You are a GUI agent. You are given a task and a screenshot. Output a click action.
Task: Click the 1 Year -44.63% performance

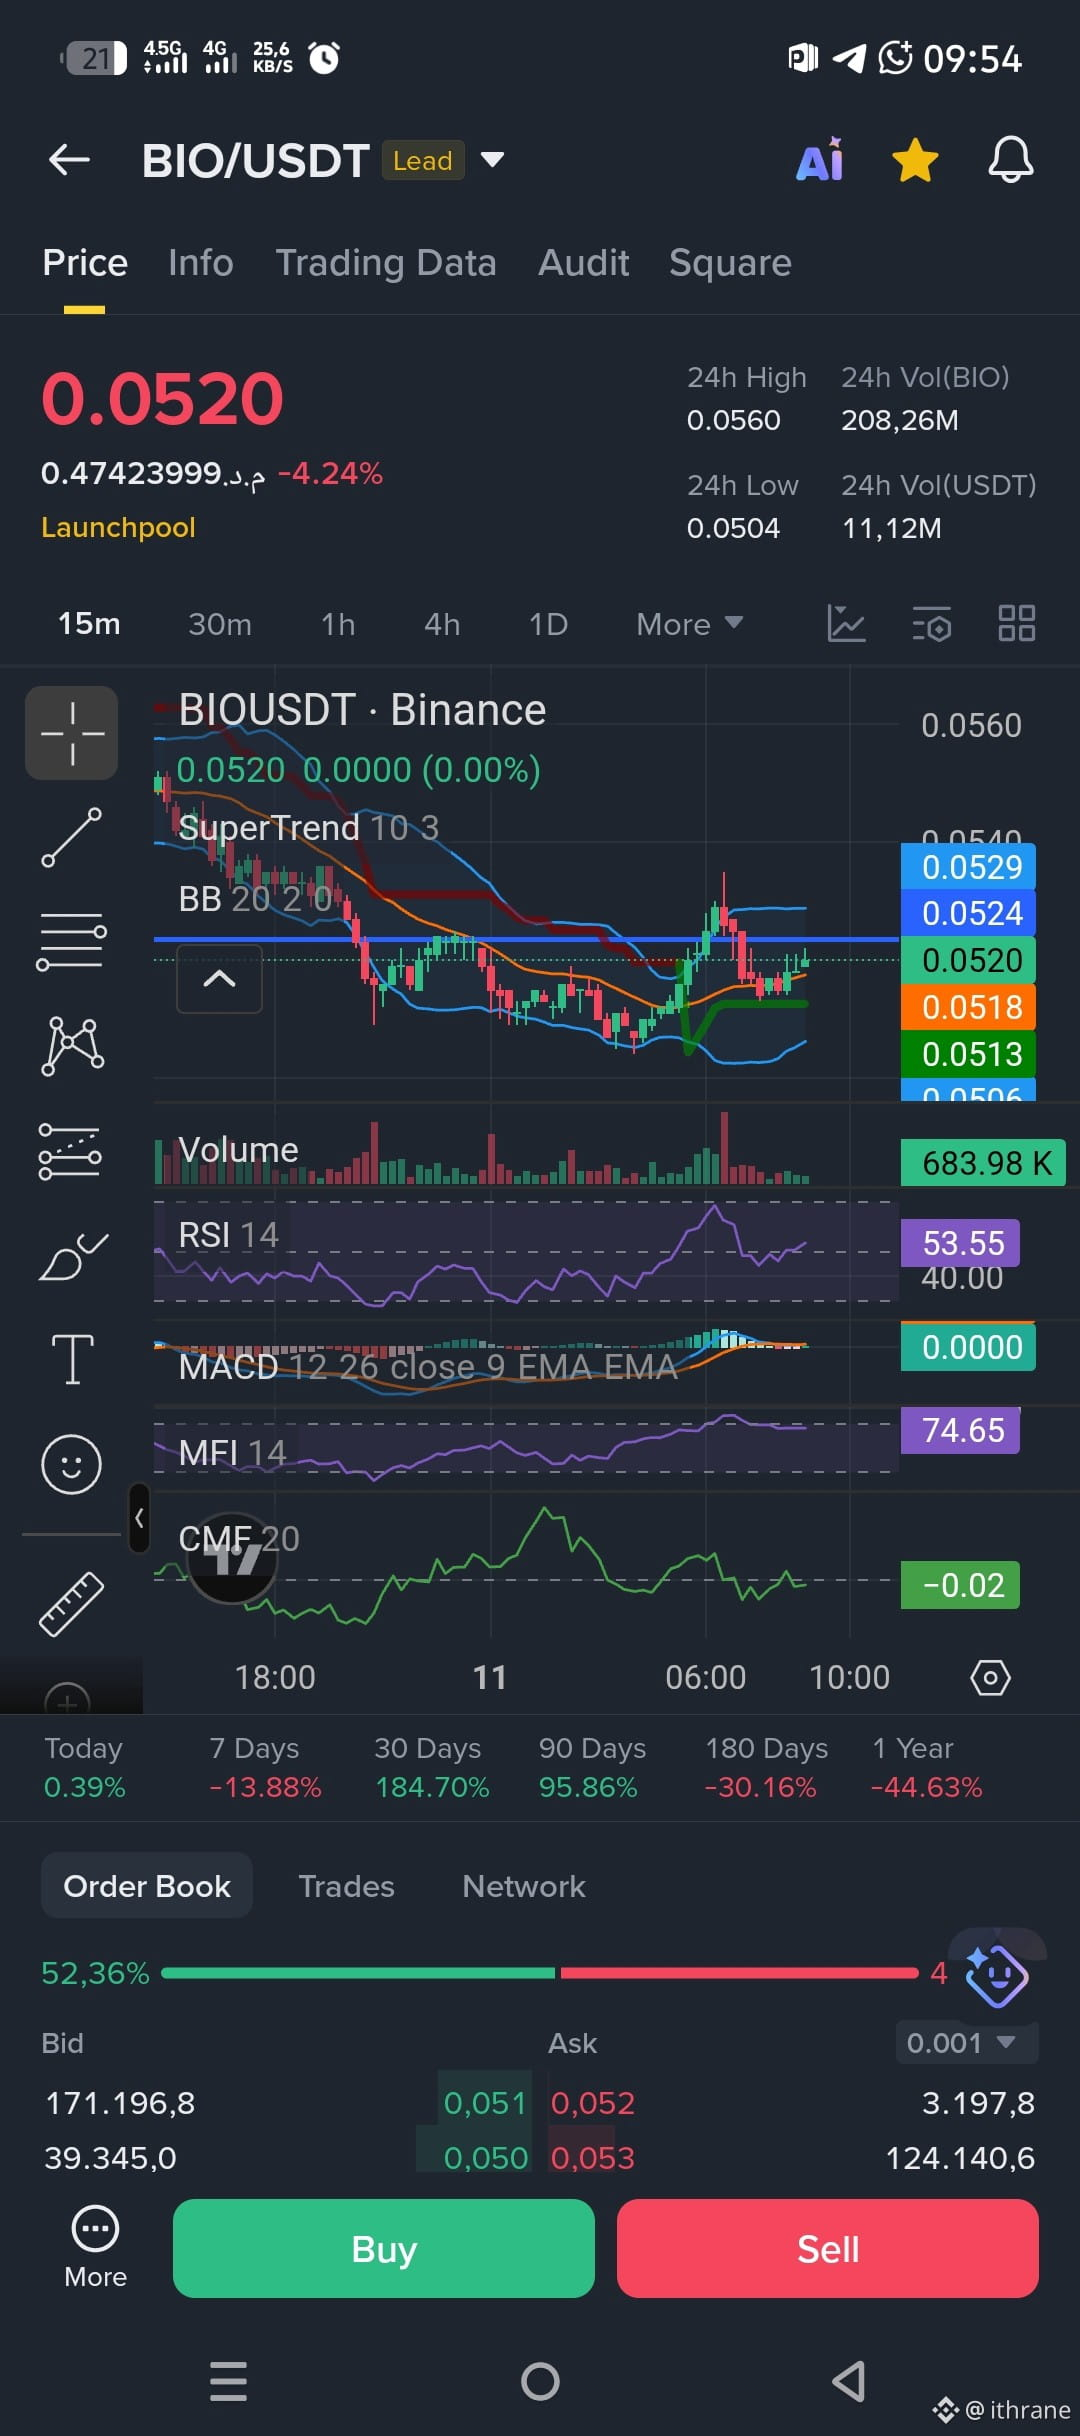pos(926,1767)
